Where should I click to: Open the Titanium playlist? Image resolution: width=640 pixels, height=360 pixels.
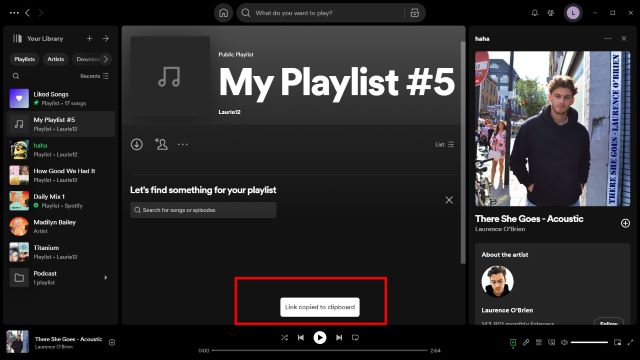tap(61, 252)
